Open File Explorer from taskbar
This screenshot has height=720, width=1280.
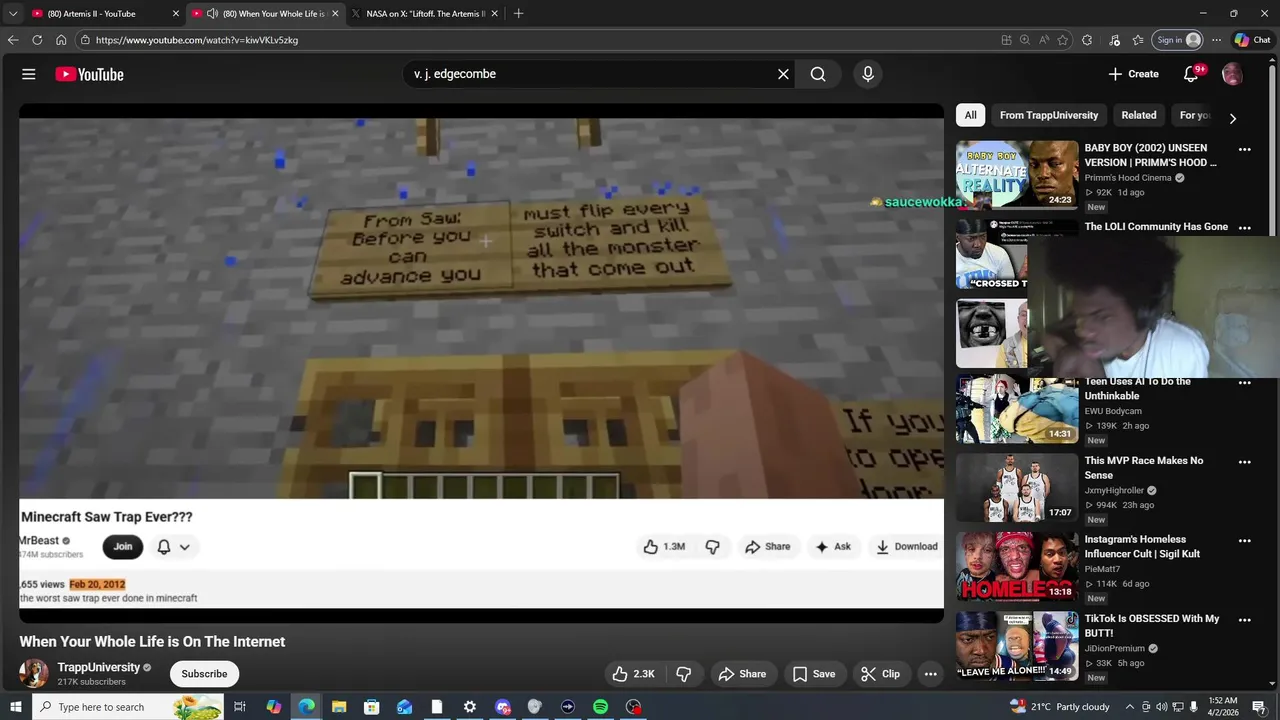coord(339,707)
